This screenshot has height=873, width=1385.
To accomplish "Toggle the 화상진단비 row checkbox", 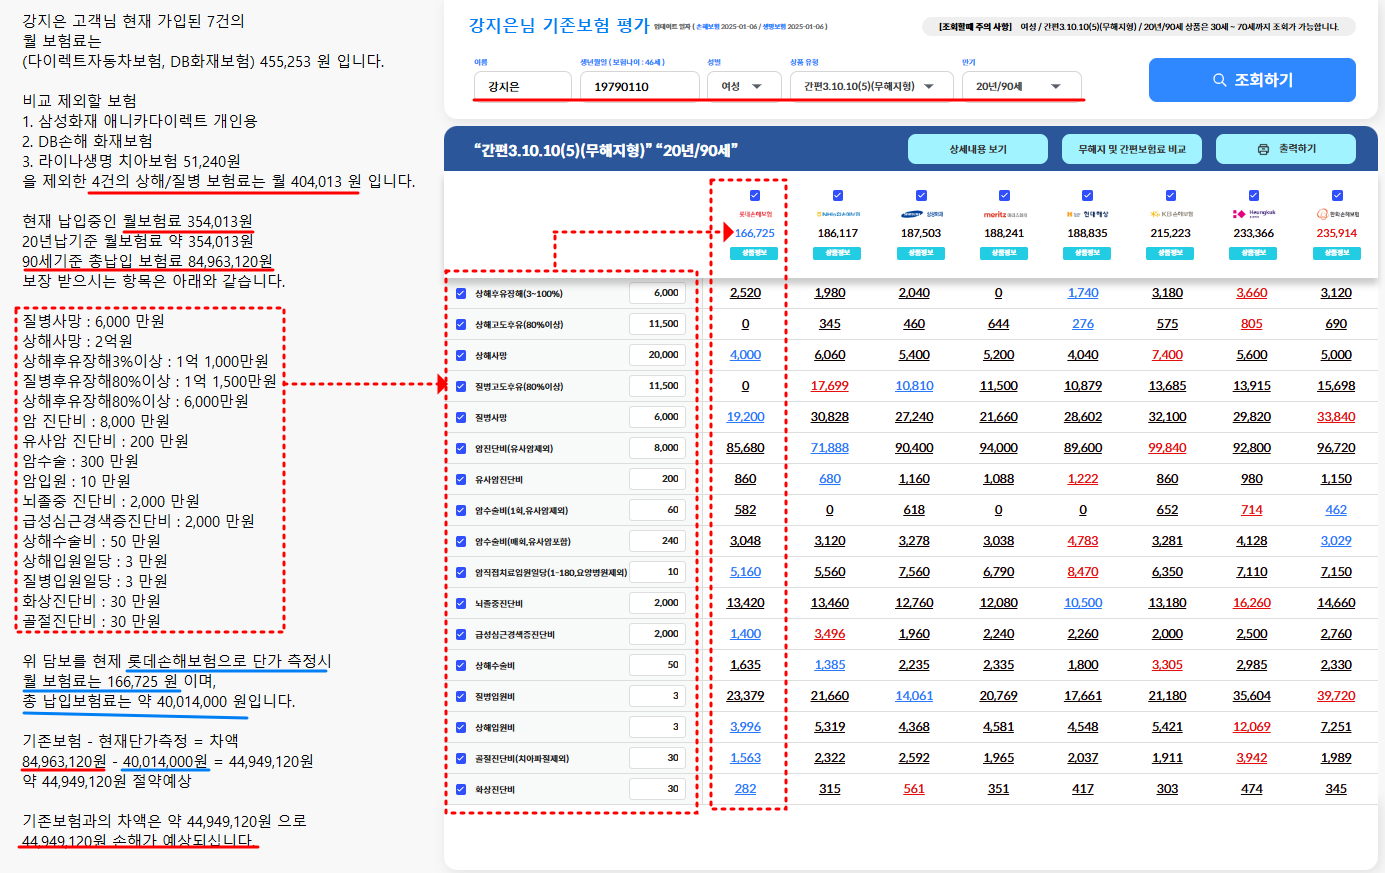I will [461, 790].
